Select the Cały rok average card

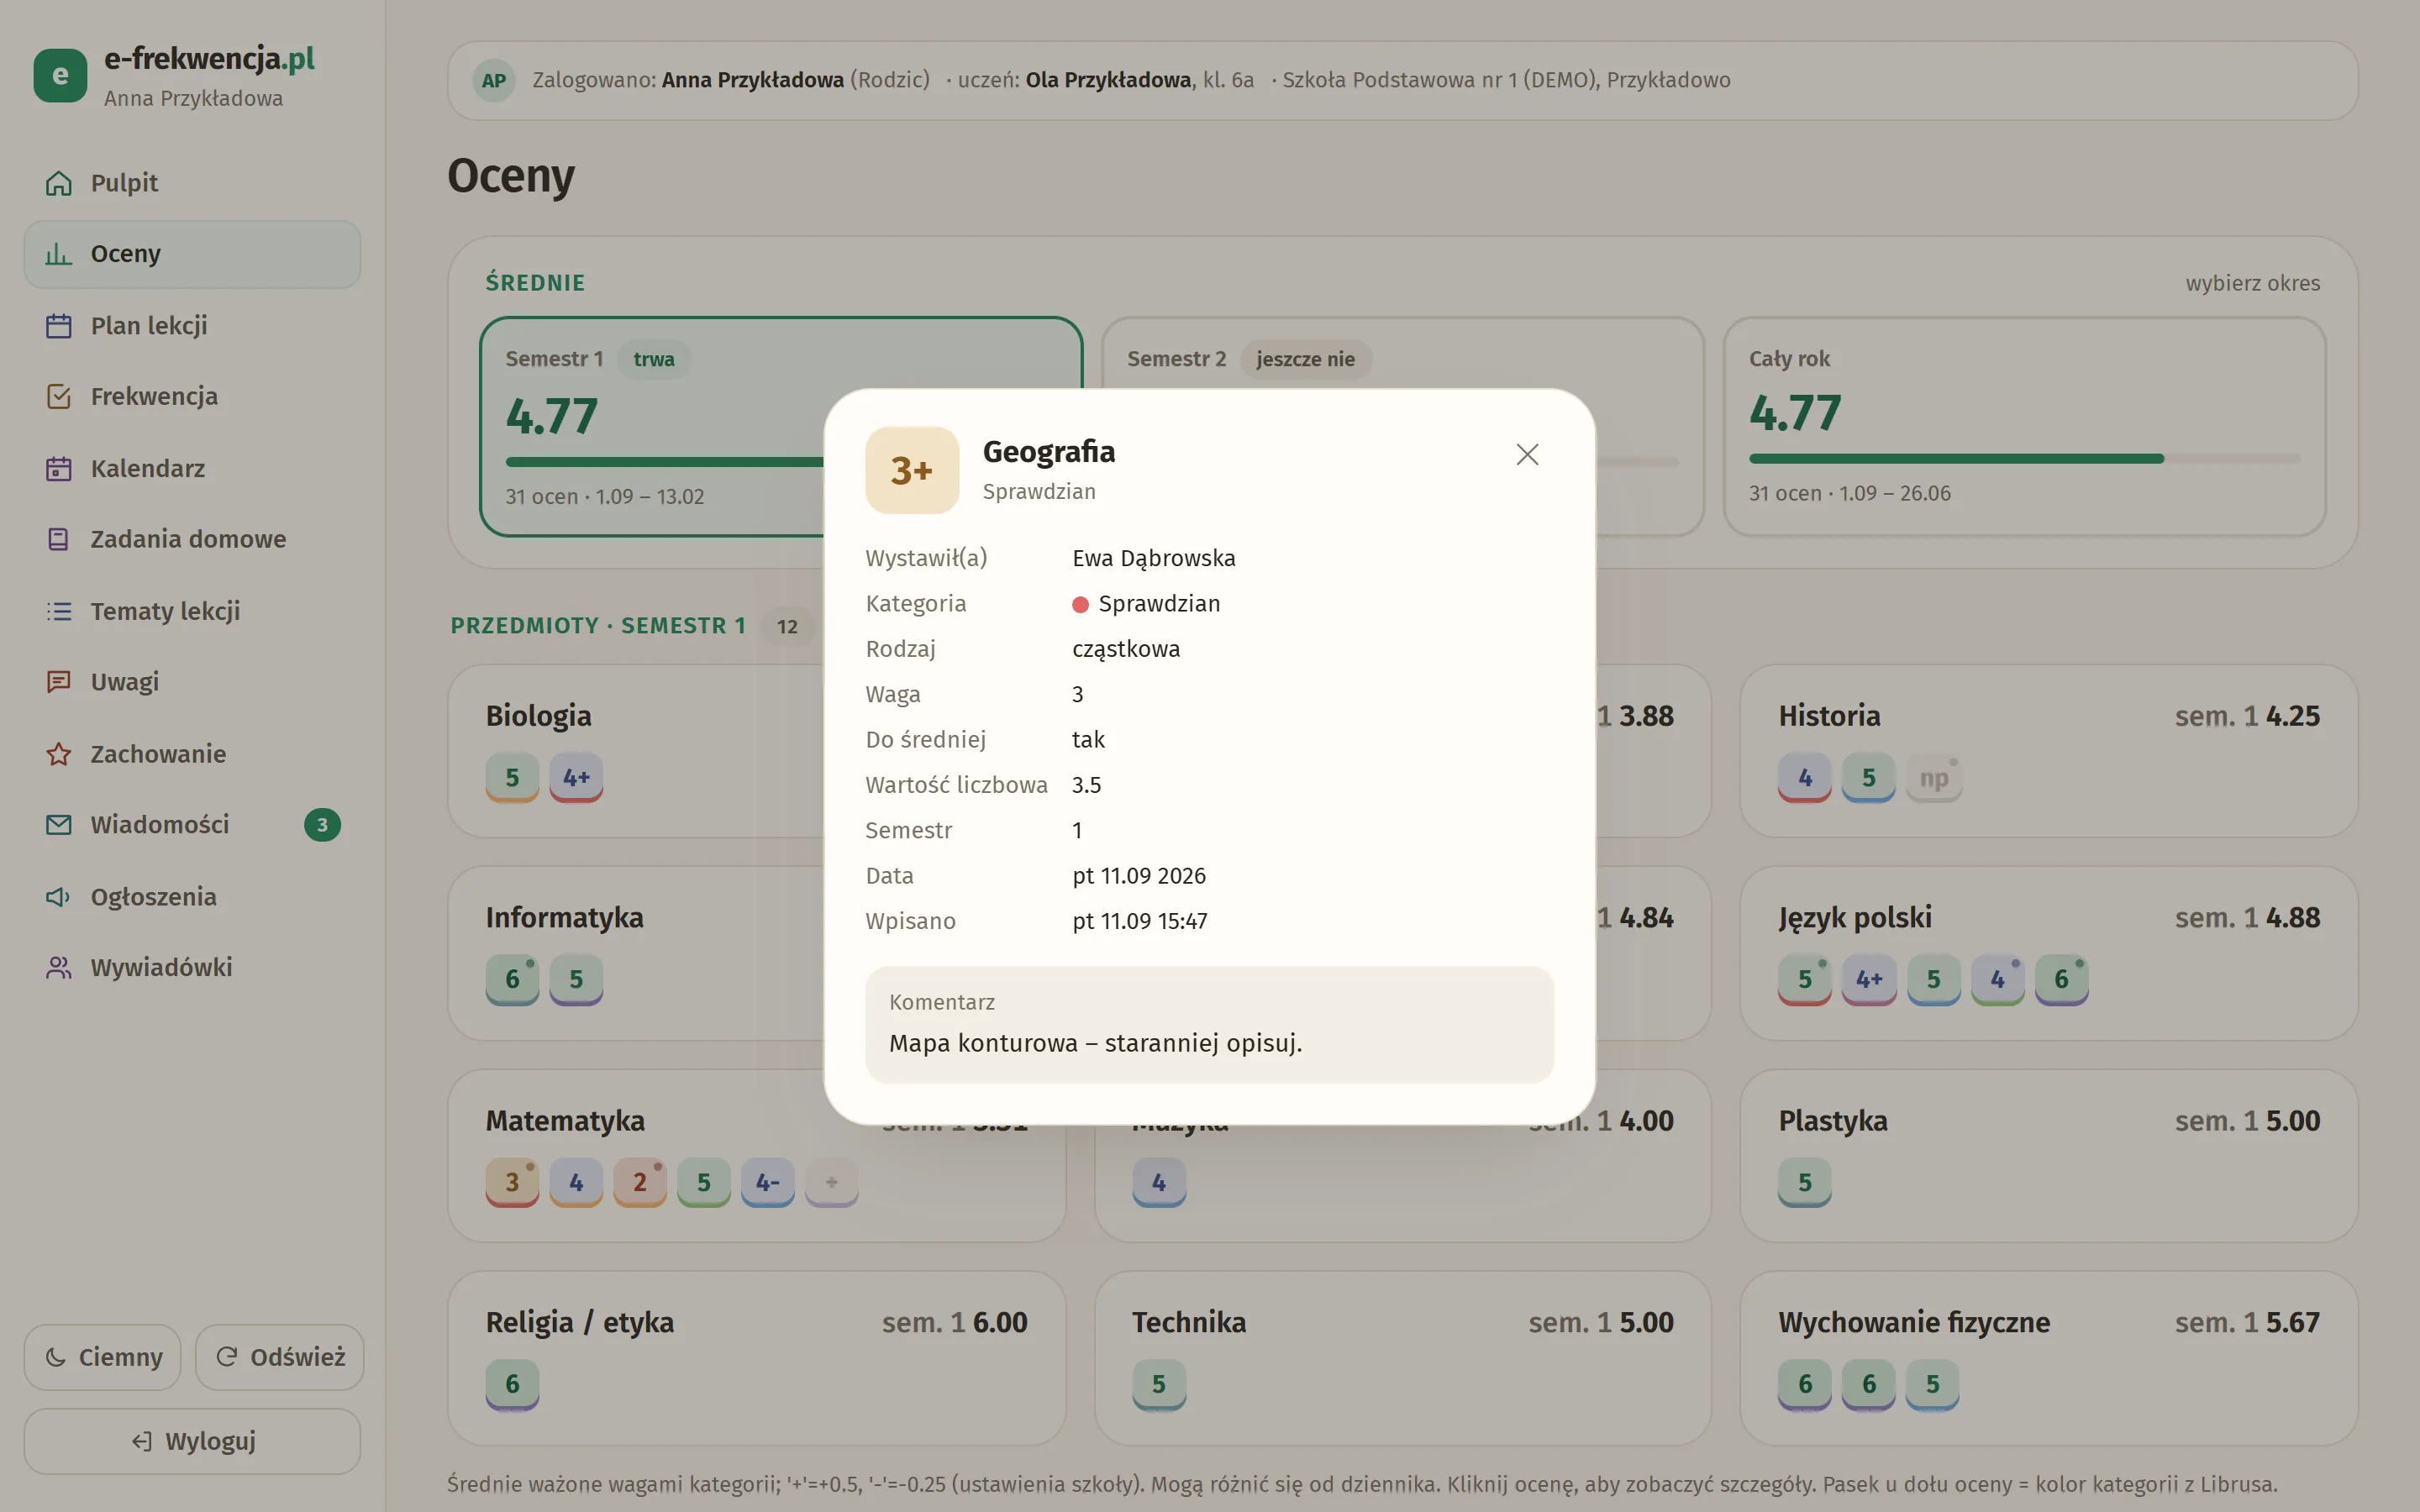(2024, 427)
